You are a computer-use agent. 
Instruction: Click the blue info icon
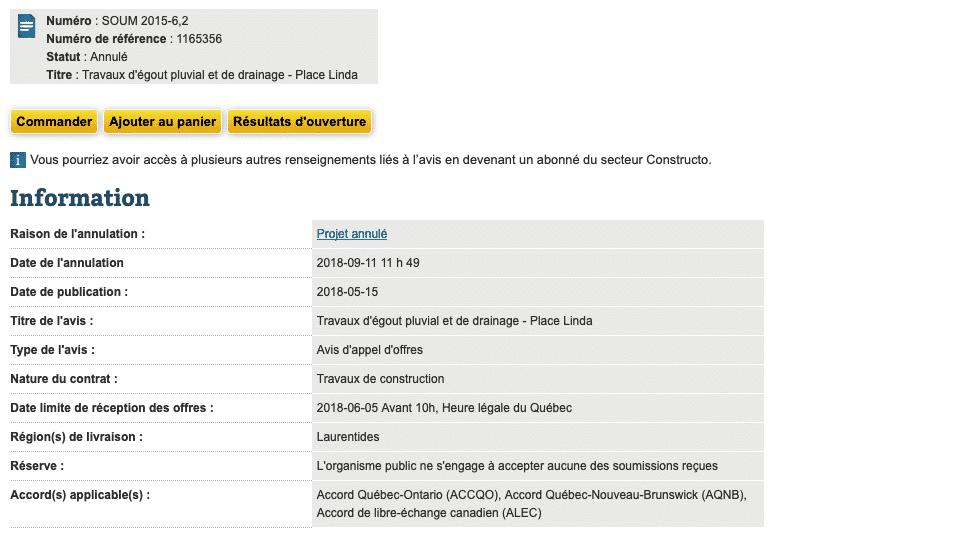[18, 160]
